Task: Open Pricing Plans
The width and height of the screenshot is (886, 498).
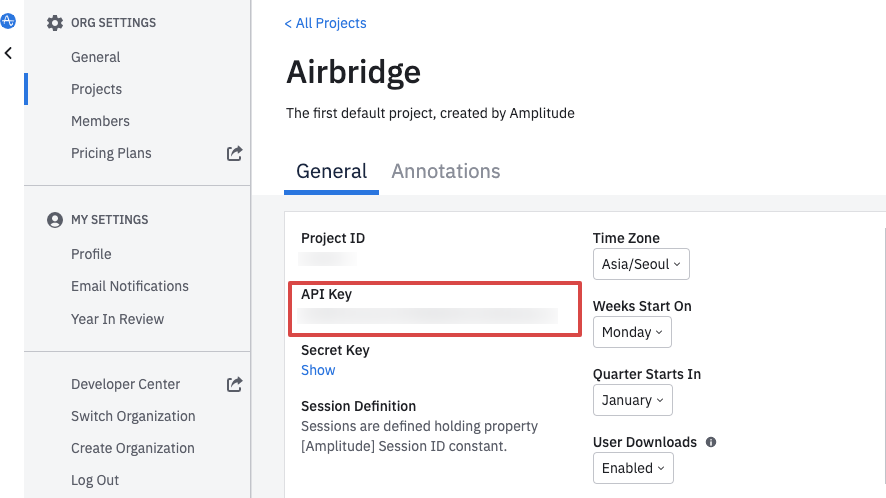Action: [x=111, y=153]
